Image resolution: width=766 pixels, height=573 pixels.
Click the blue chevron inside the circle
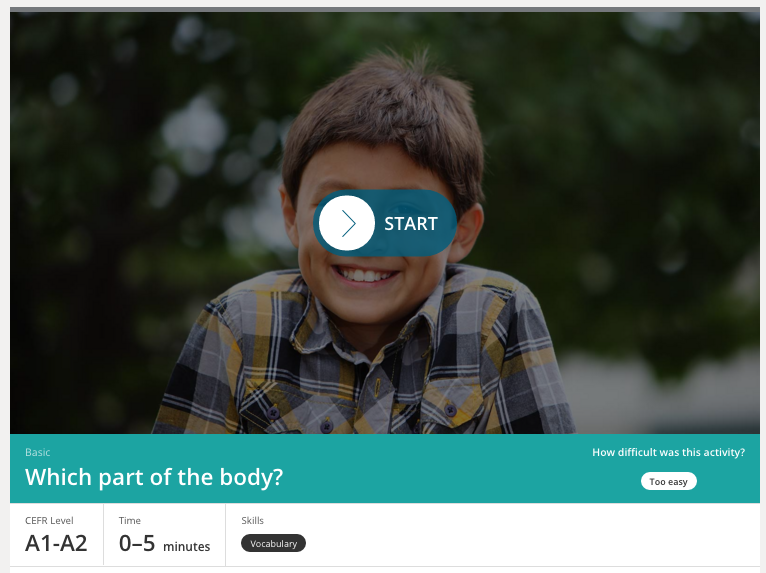coord(348,223)
